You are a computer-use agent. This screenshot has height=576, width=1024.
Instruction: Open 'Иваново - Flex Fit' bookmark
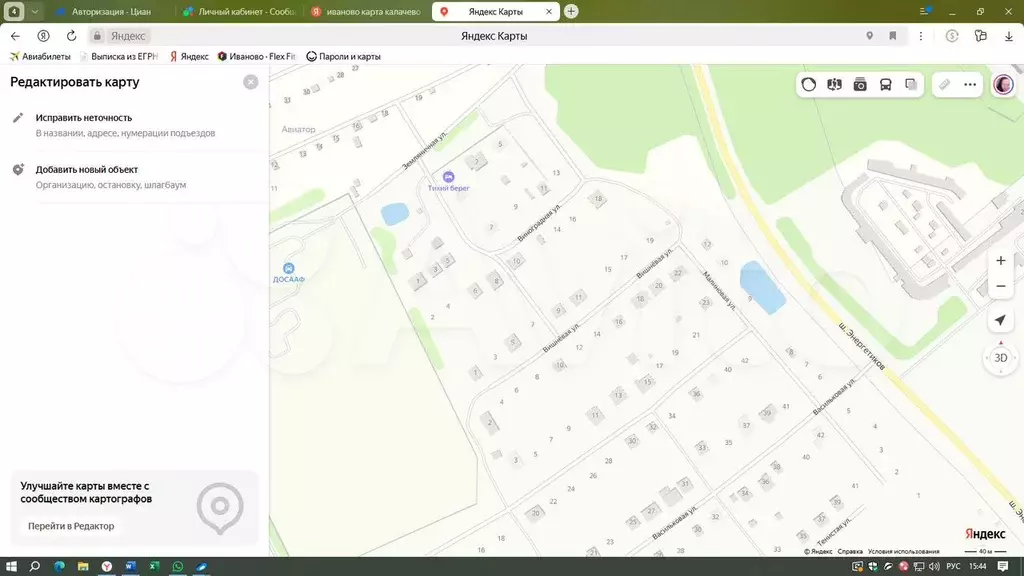256,57
